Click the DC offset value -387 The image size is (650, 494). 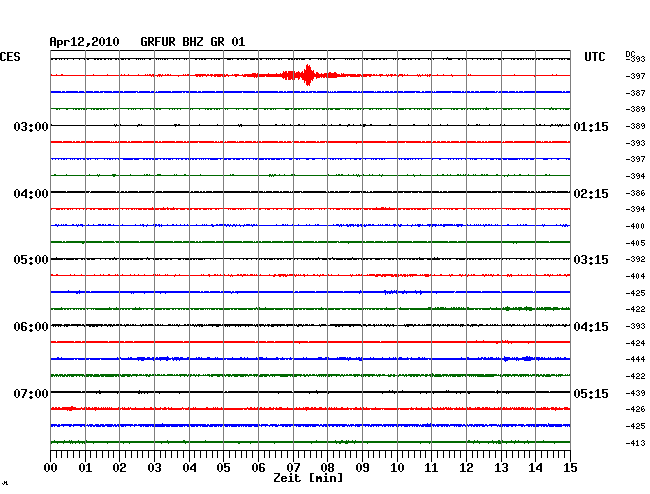635,93
